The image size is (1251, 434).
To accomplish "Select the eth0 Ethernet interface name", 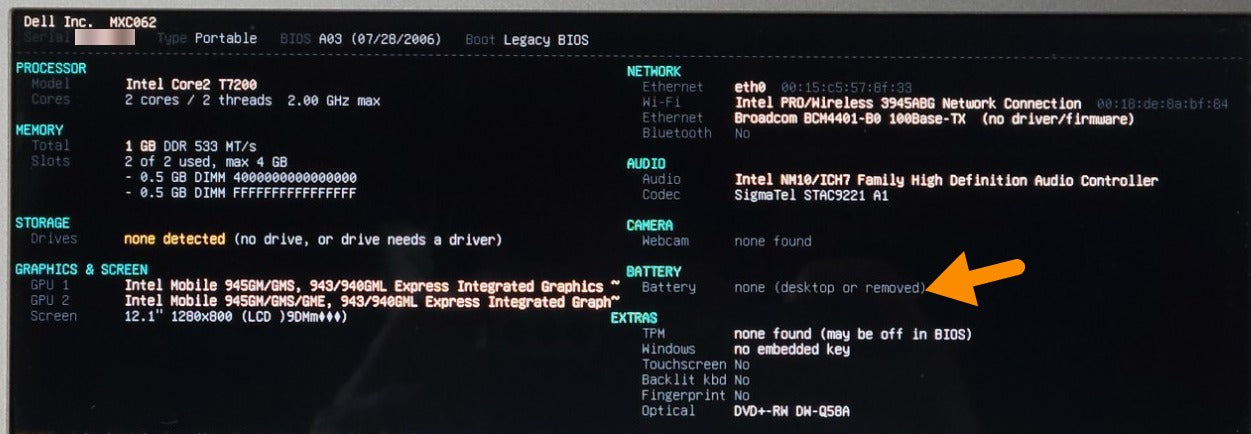I will click(x=750, y=88).
